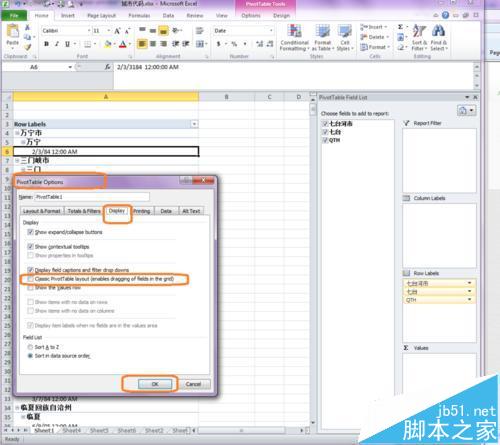Screen dimensions: 500x445
Task: Open Cell Styles gallery
Action: 345,38
